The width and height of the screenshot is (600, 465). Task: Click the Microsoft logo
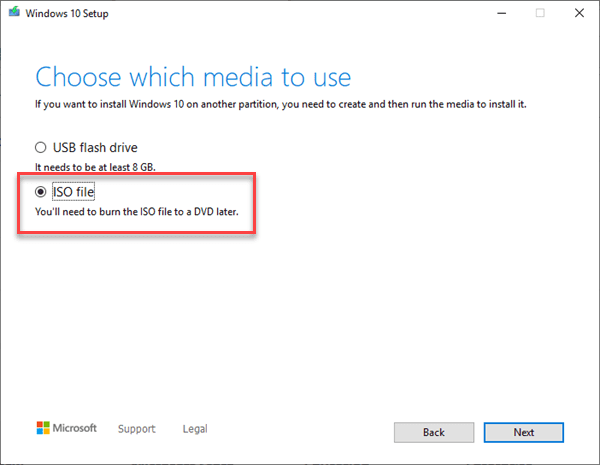[67, 428]
